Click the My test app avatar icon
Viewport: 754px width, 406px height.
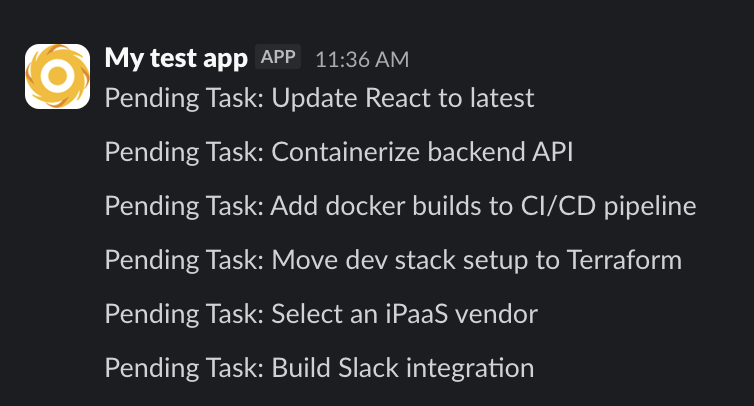(x=56, y=76)
